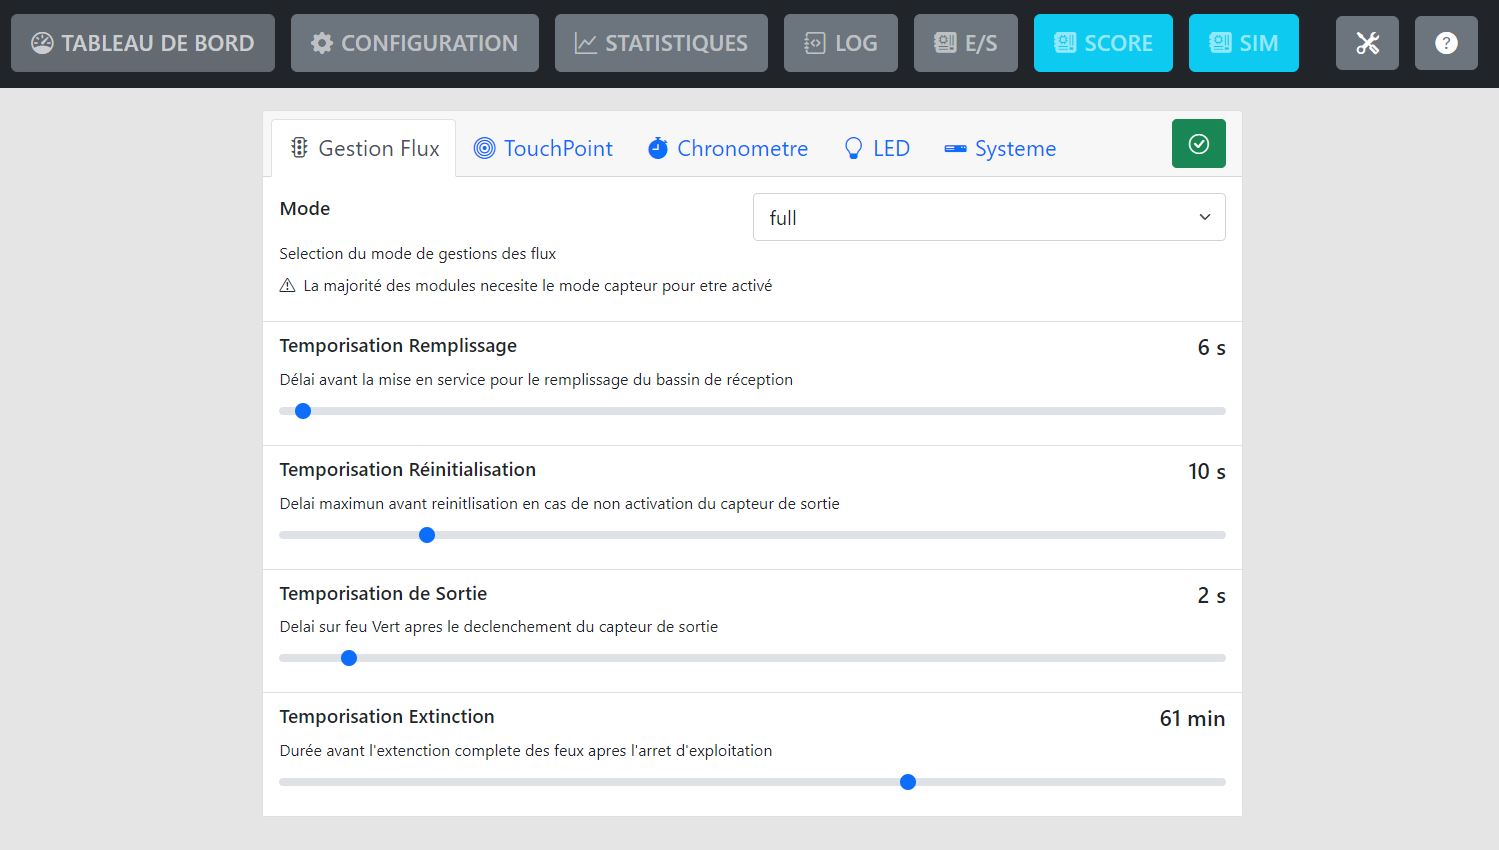Open the E/S inputs outputs page
This screenshot has height=850, width=1499.
coord(965,43)
